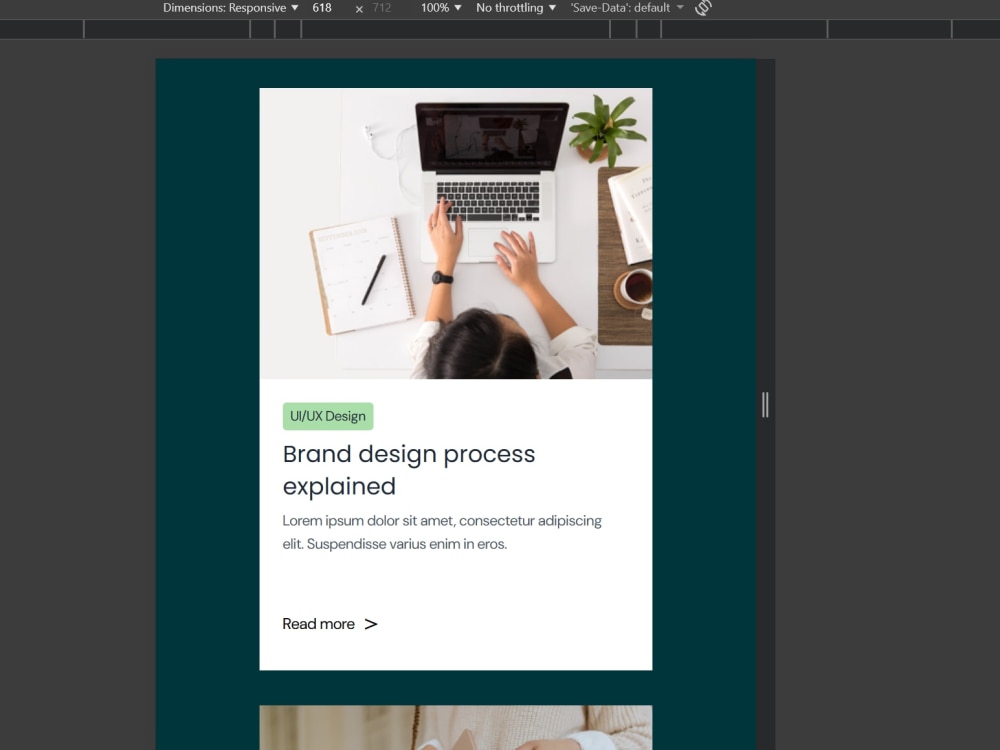Click the second card's image at bottom
Viewport: 1000px width, 750px height.
tap(456, 728)
